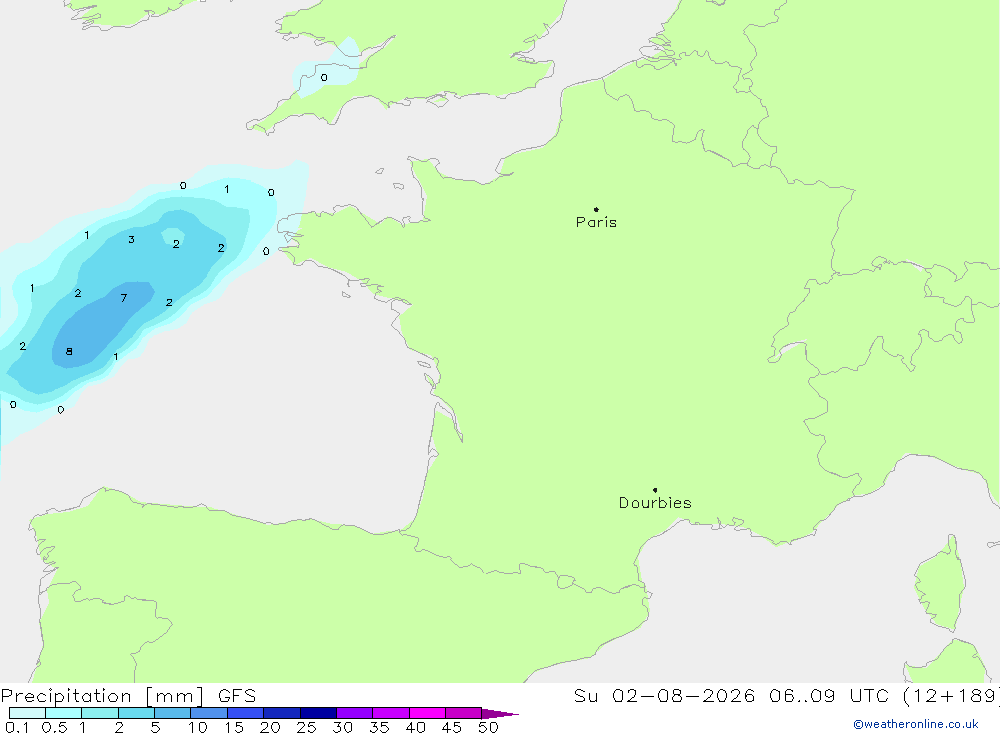Click the precipitation value '3' on the map

(131, 240)
